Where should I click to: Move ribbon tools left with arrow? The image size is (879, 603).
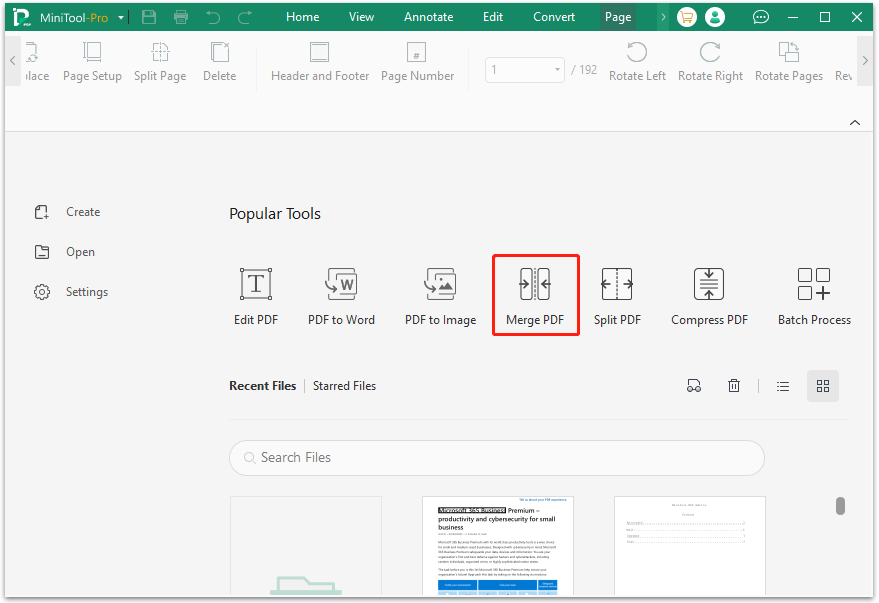(x=13, y=60)
